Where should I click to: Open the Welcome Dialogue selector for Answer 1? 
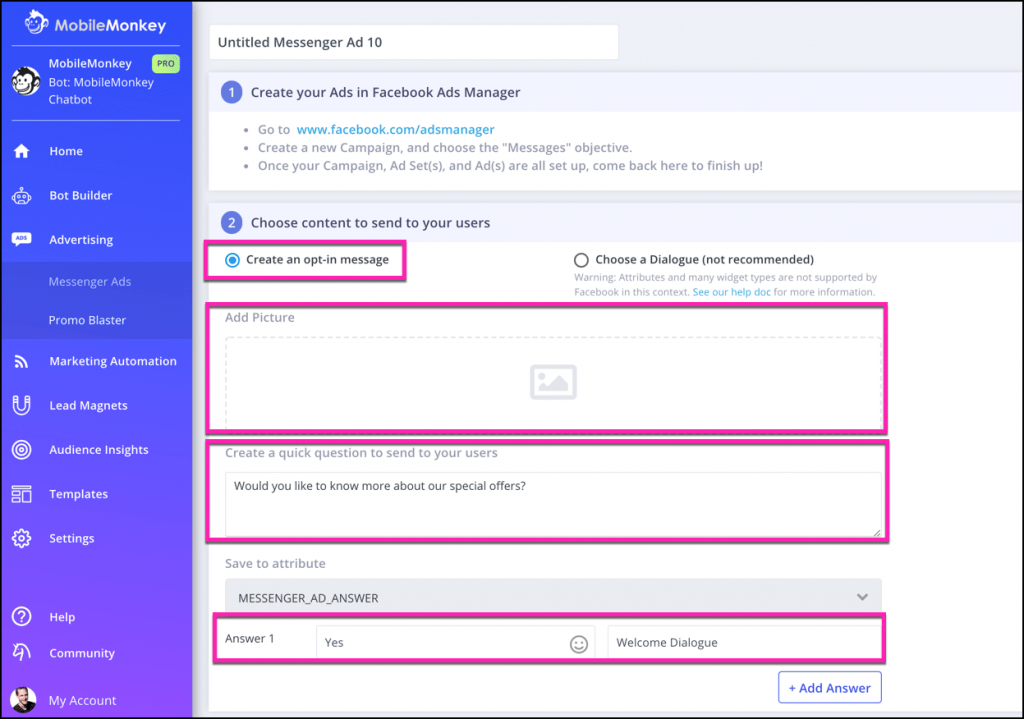coord(744,643)
